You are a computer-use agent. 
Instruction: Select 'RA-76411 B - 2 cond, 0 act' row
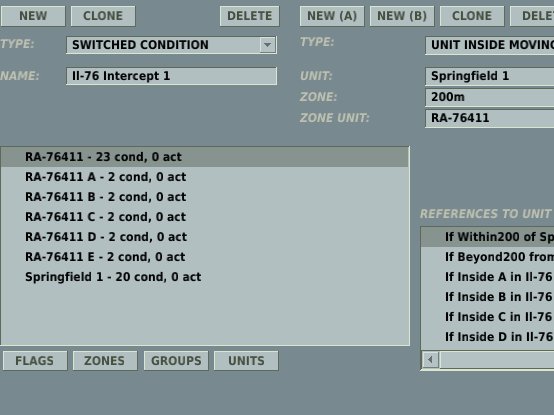point(205,197)
